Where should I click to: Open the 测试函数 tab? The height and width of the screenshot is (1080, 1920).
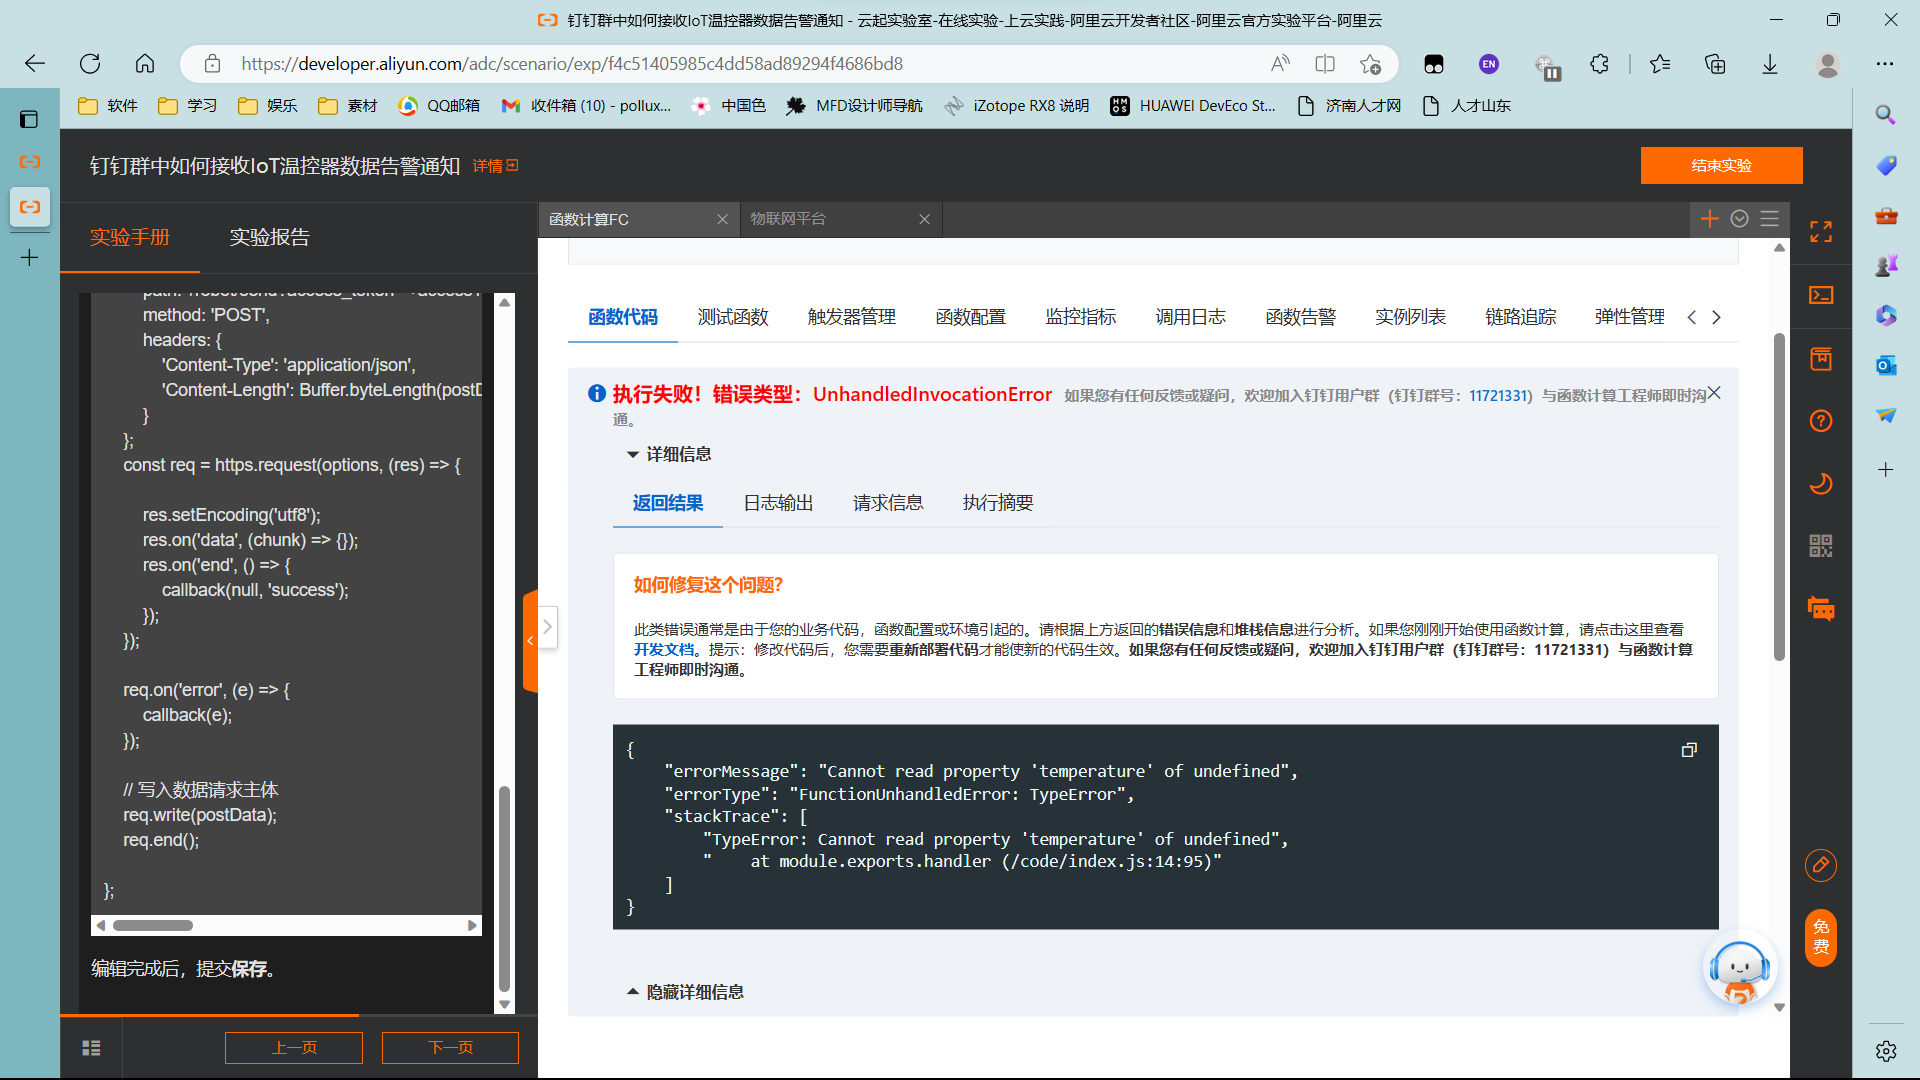coord(733,317)
